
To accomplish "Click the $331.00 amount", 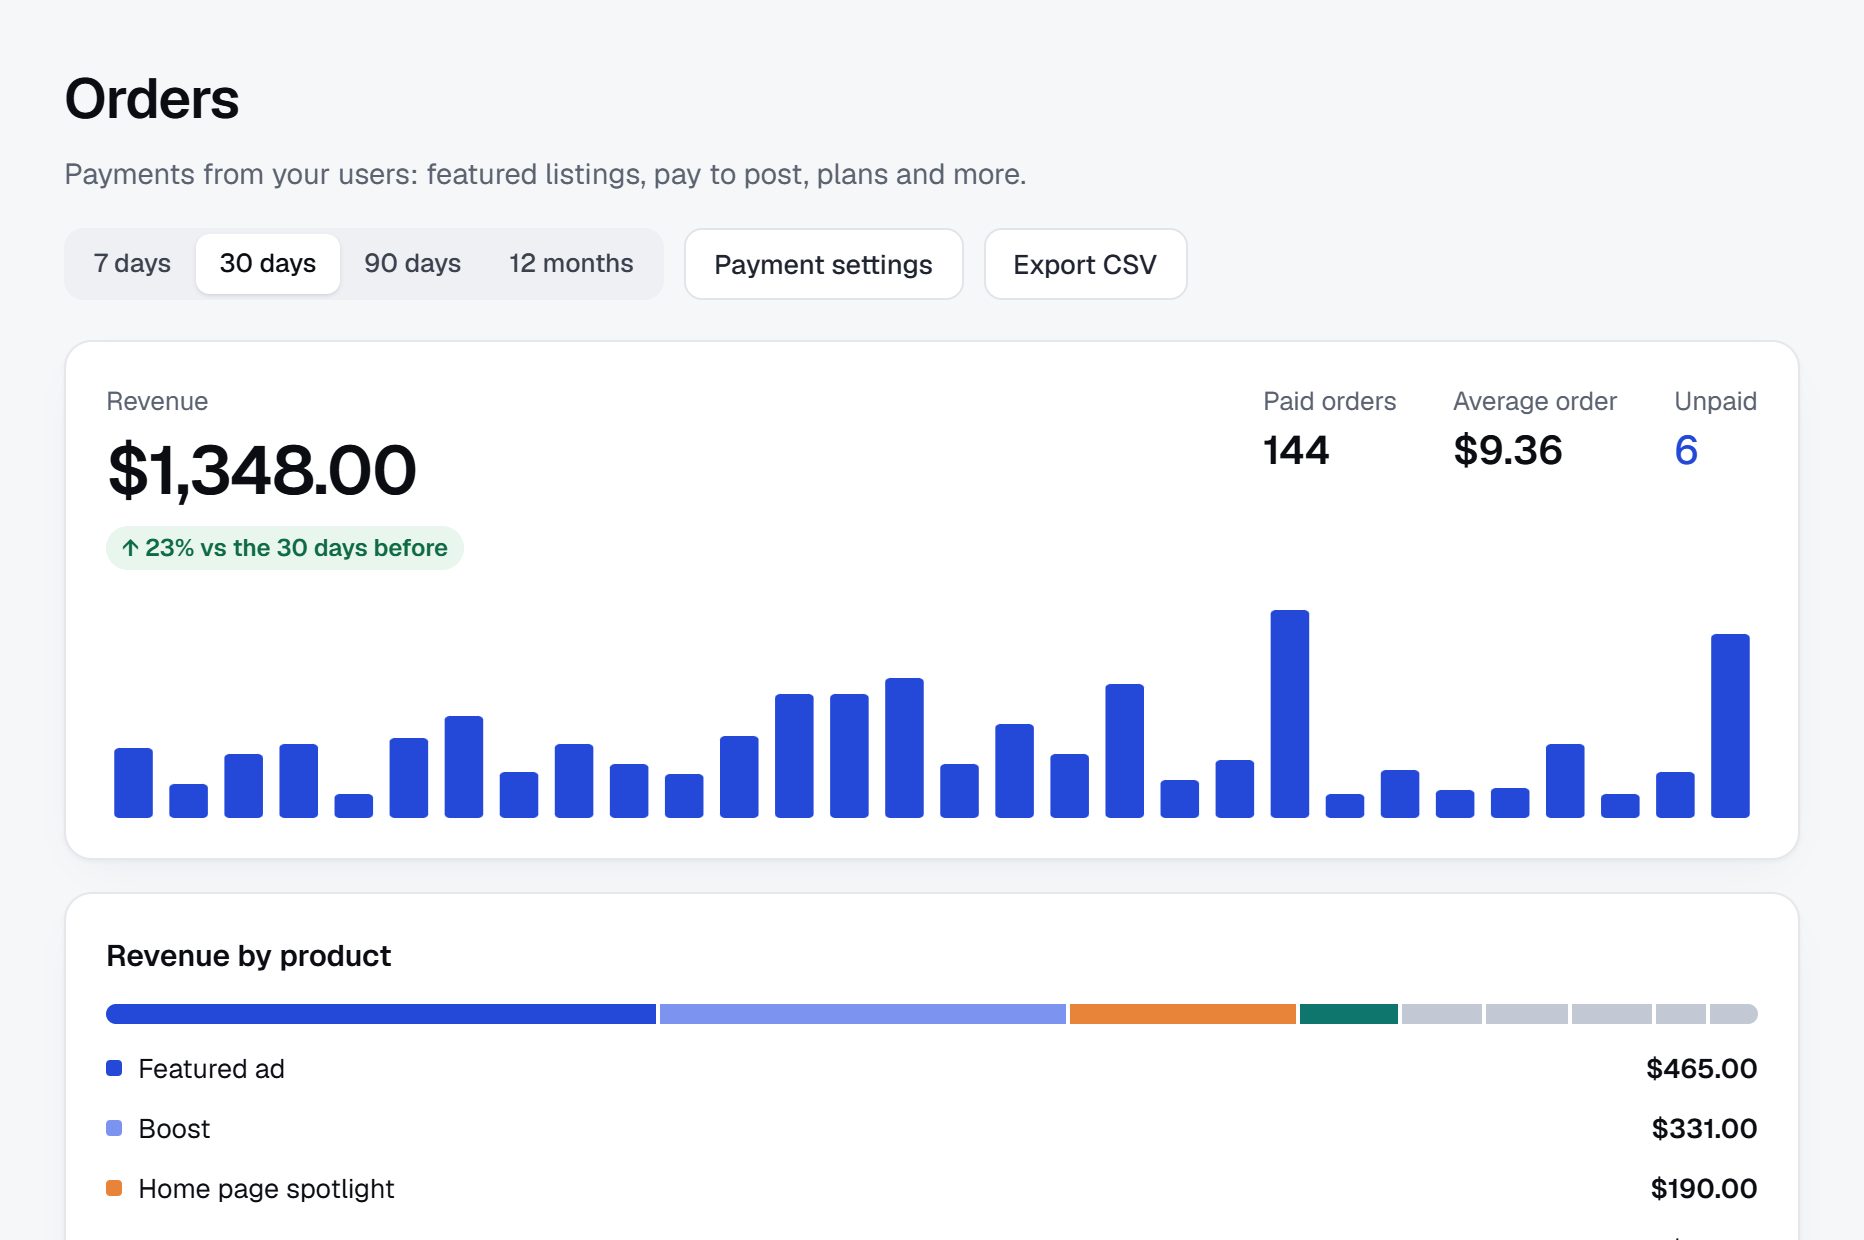I will click(x=1704, y=1128).
